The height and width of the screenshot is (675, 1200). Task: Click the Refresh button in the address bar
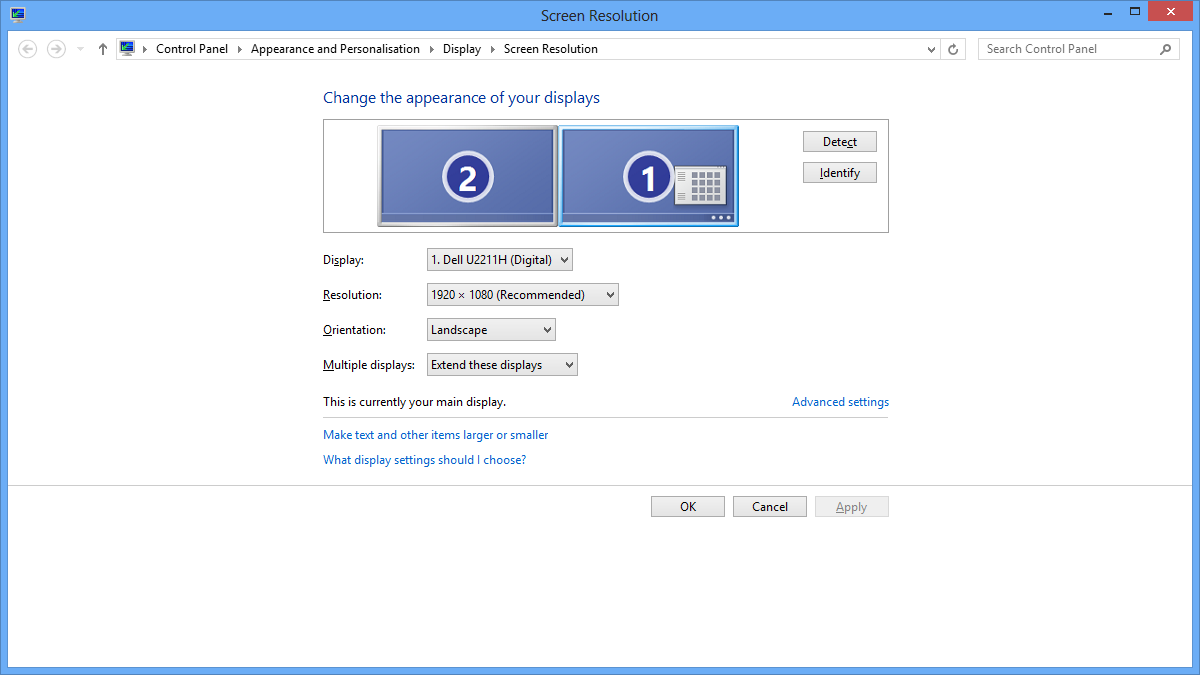click(x=953, y=49)
